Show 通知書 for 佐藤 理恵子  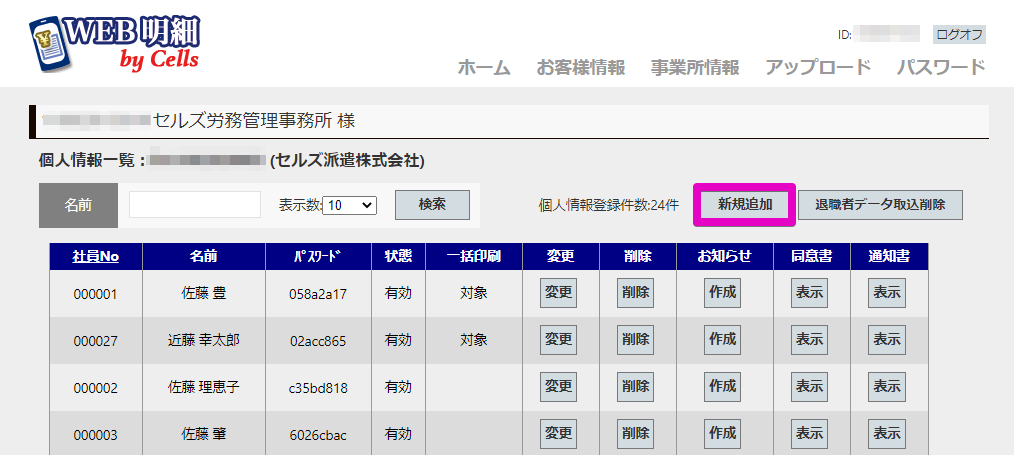click(887, 387)
